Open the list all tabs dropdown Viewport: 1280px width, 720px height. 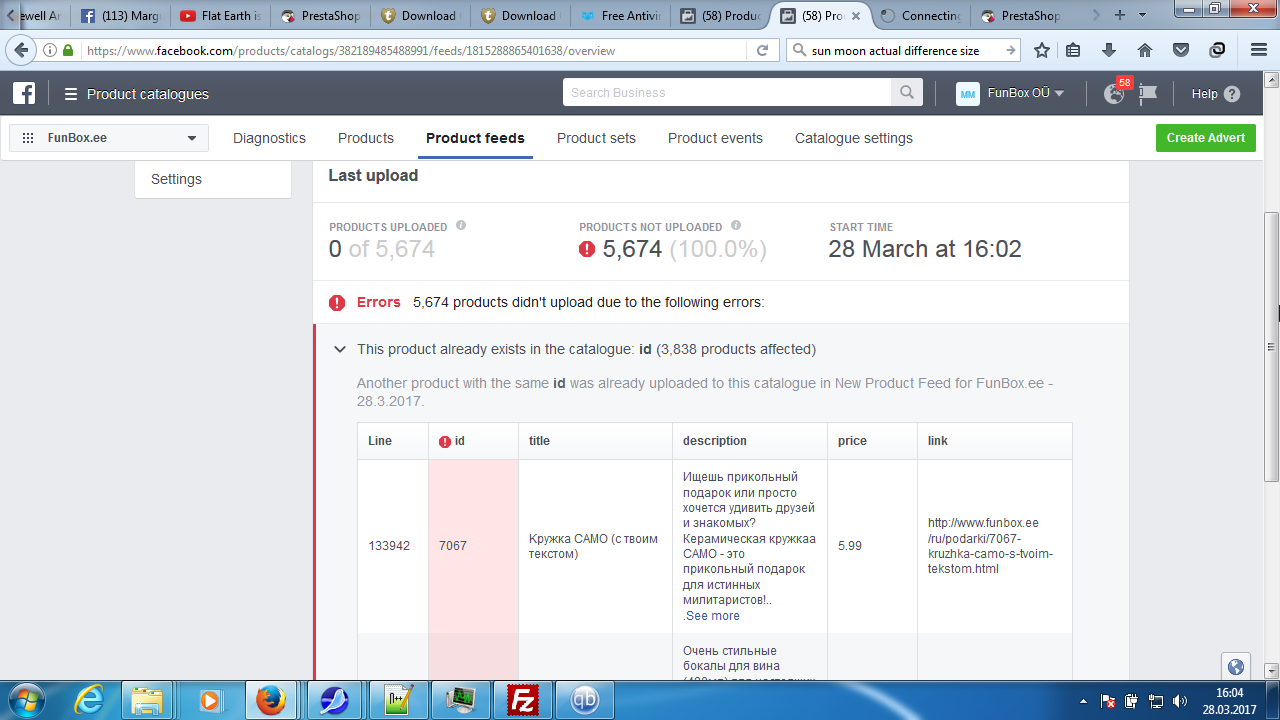1142,15
